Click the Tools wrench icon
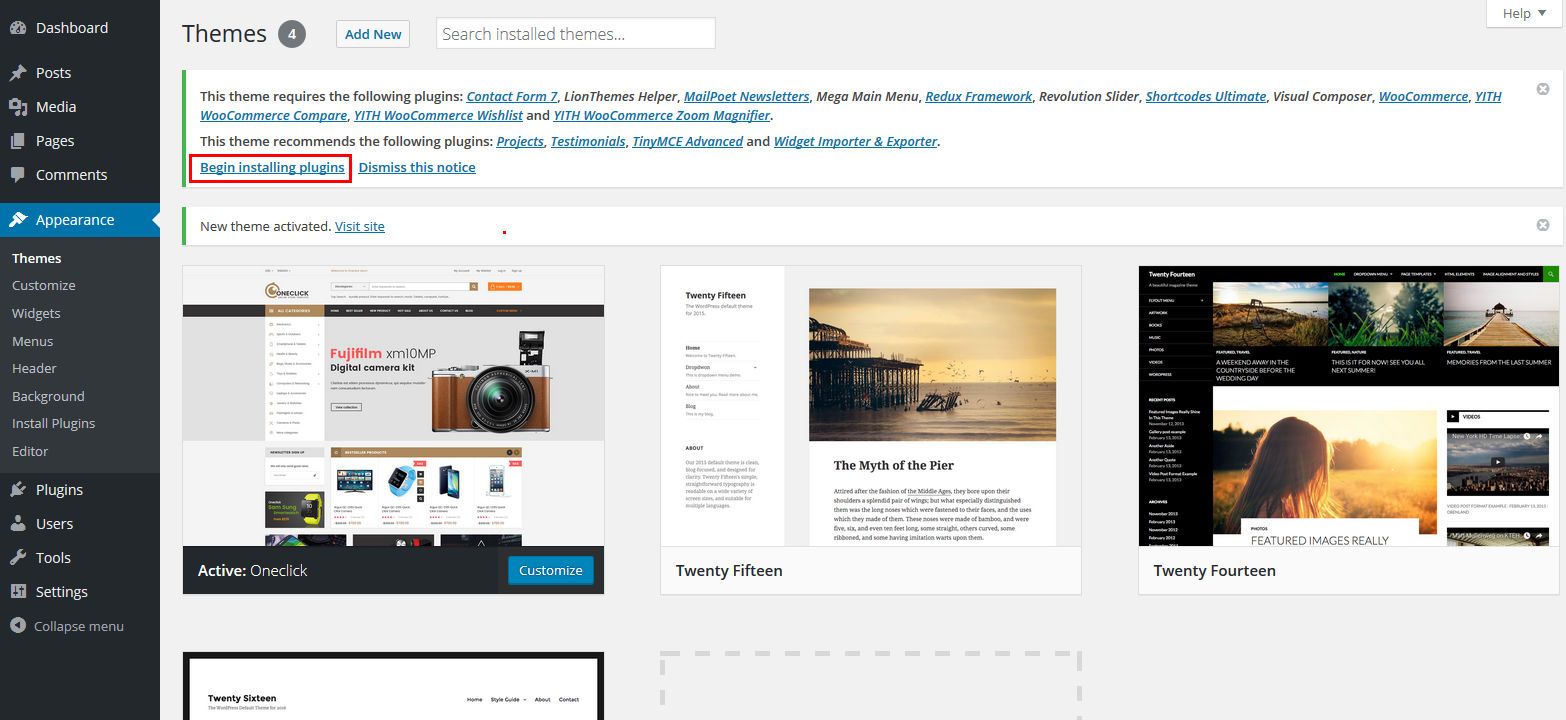 [x=18, y=558]
